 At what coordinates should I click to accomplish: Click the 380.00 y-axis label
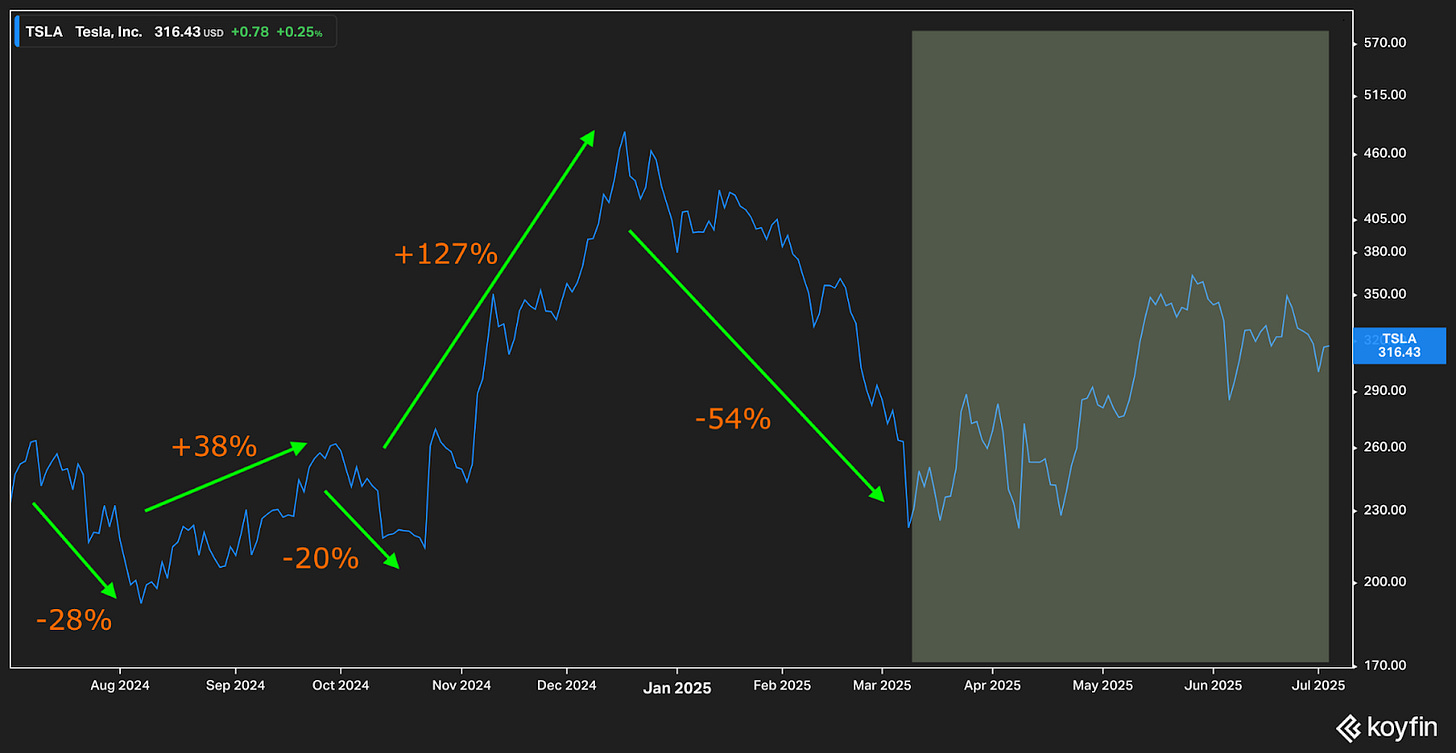click(1385, 252)
